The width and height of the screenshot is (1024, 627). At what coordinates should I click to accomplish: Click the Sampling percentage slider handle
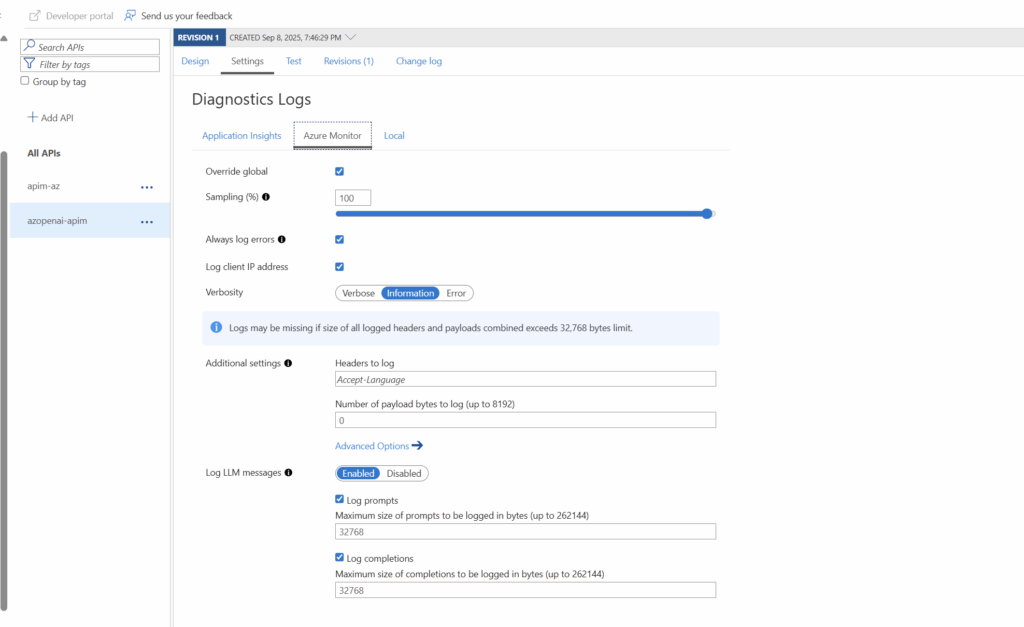coord(707,213)
